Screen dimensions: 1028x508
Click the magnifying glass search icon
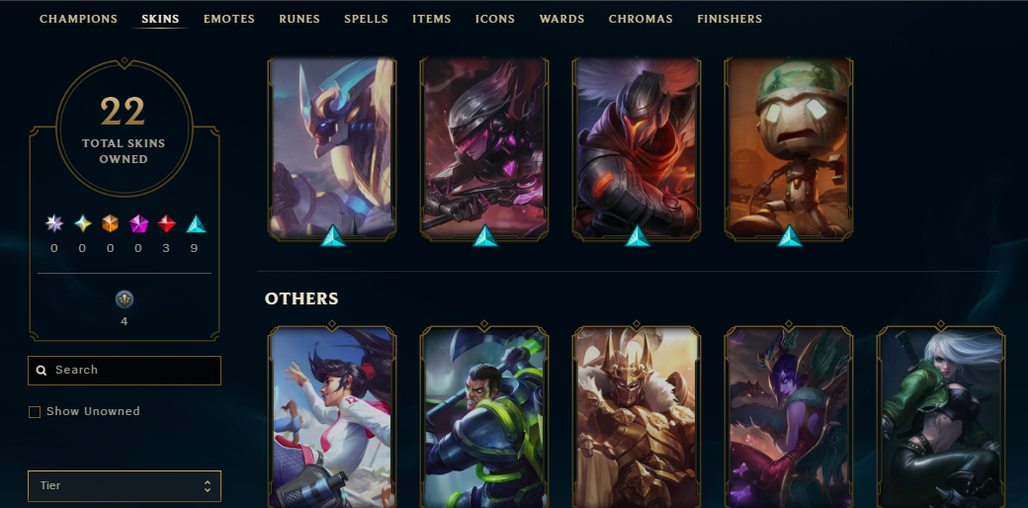tap(41, 370)
